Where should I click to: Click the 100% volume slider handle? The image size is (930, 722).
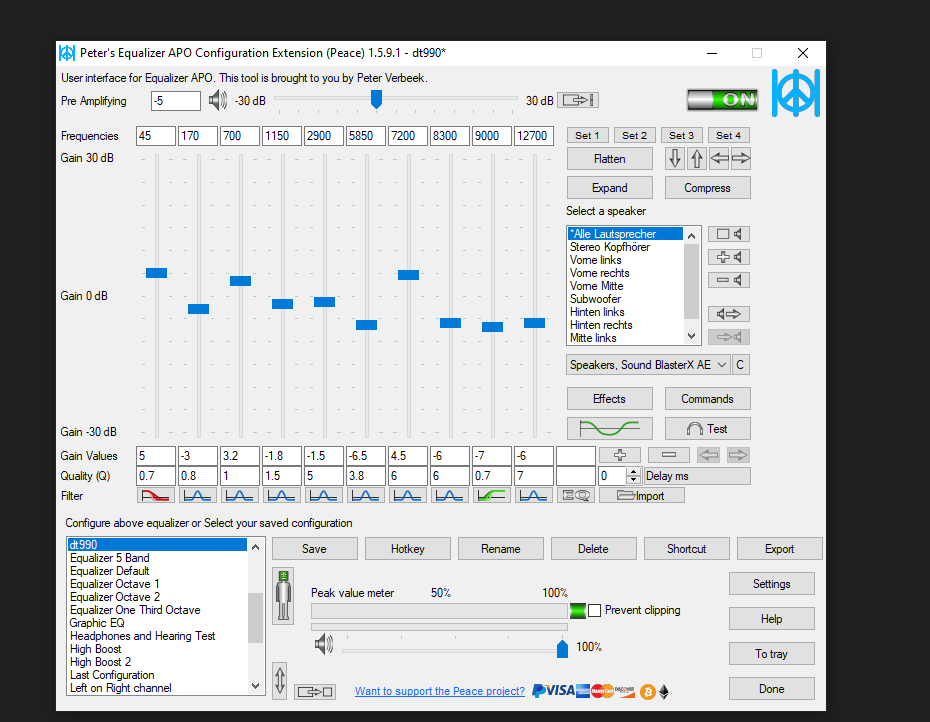pyautogui.click(x=562, y=648)
